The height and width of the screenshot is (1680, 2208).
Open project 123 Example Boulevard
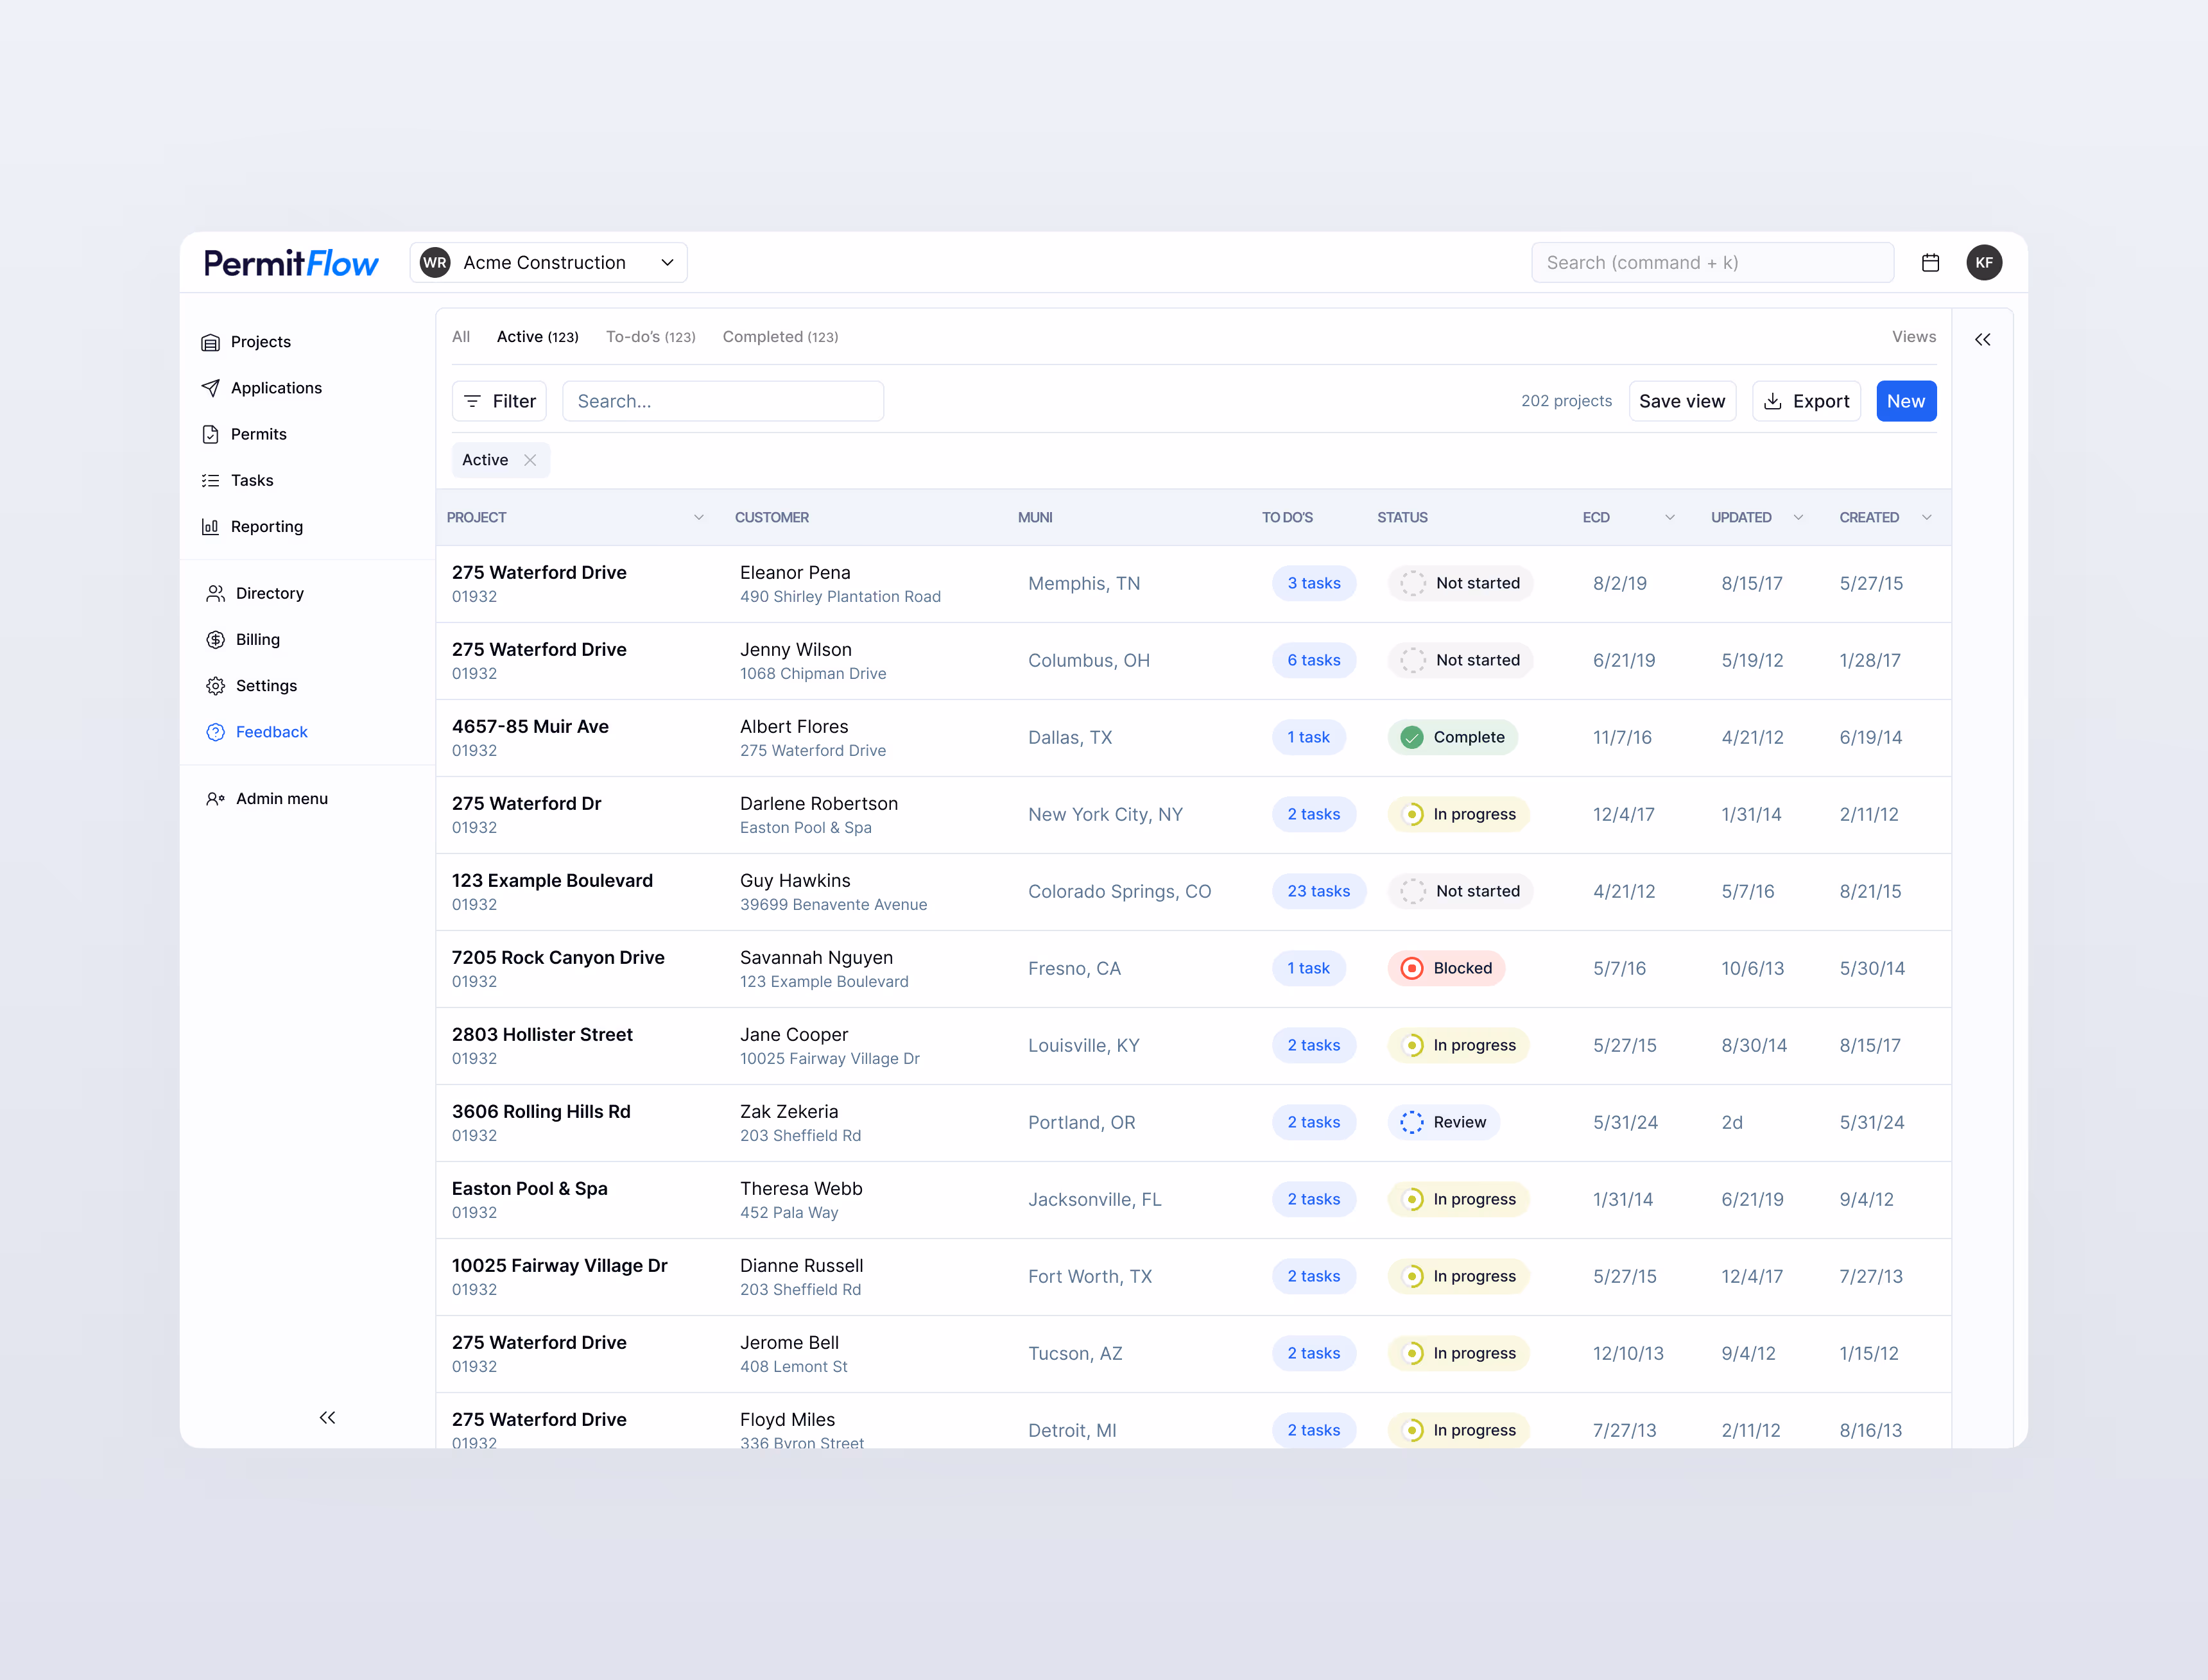pos(552,881)
